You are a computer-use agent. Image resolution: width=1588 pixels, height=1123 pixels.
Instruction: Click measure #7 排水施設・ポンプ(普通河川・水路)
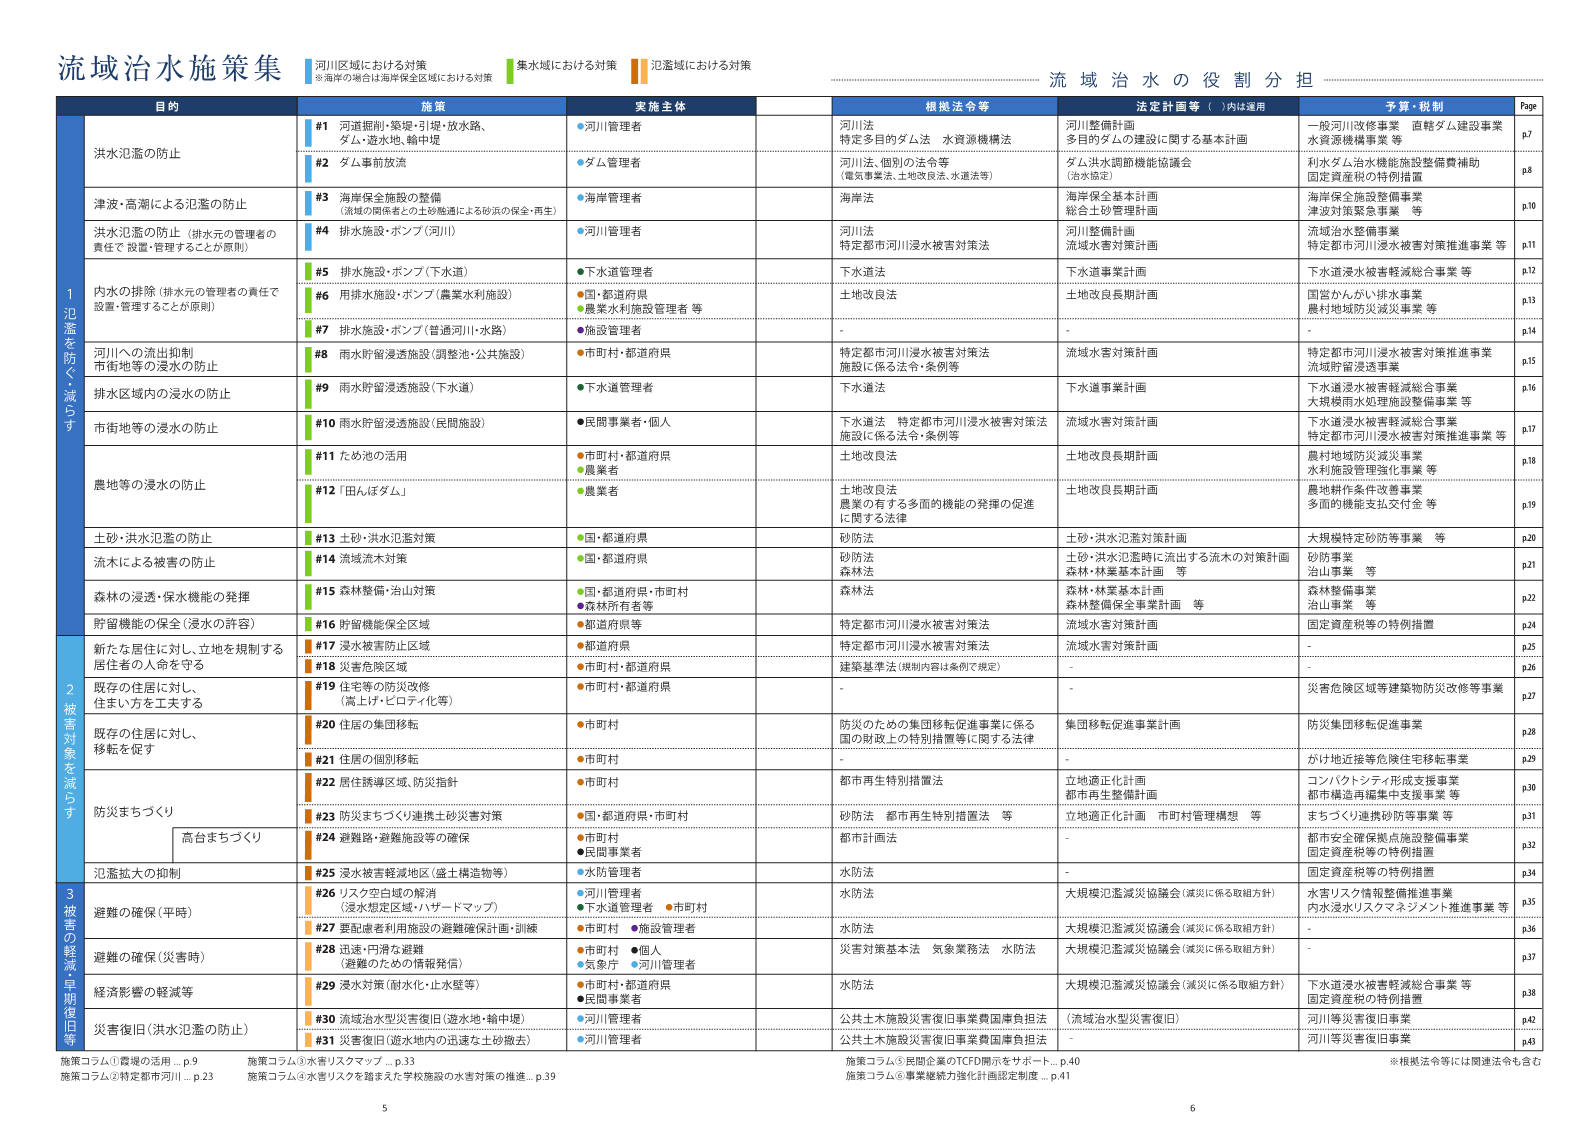[x=410, y=330]
